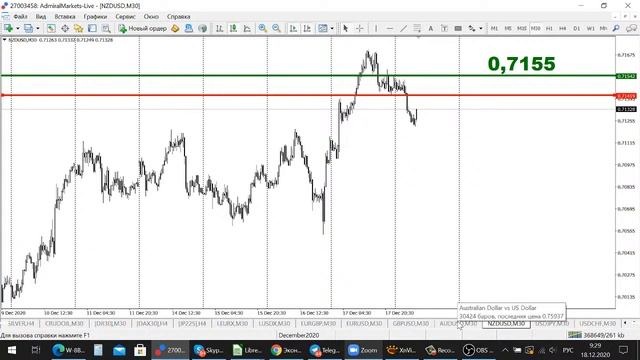Open the Графики menu
The width and height of the screenshot is (640, 360).
pos(95,17)
